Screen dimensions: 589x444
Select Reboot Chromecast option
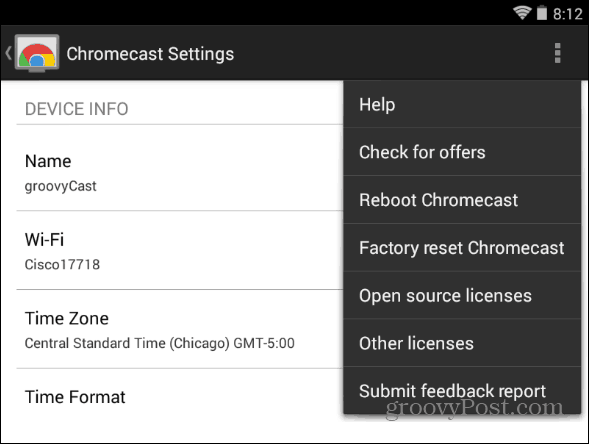462,199
